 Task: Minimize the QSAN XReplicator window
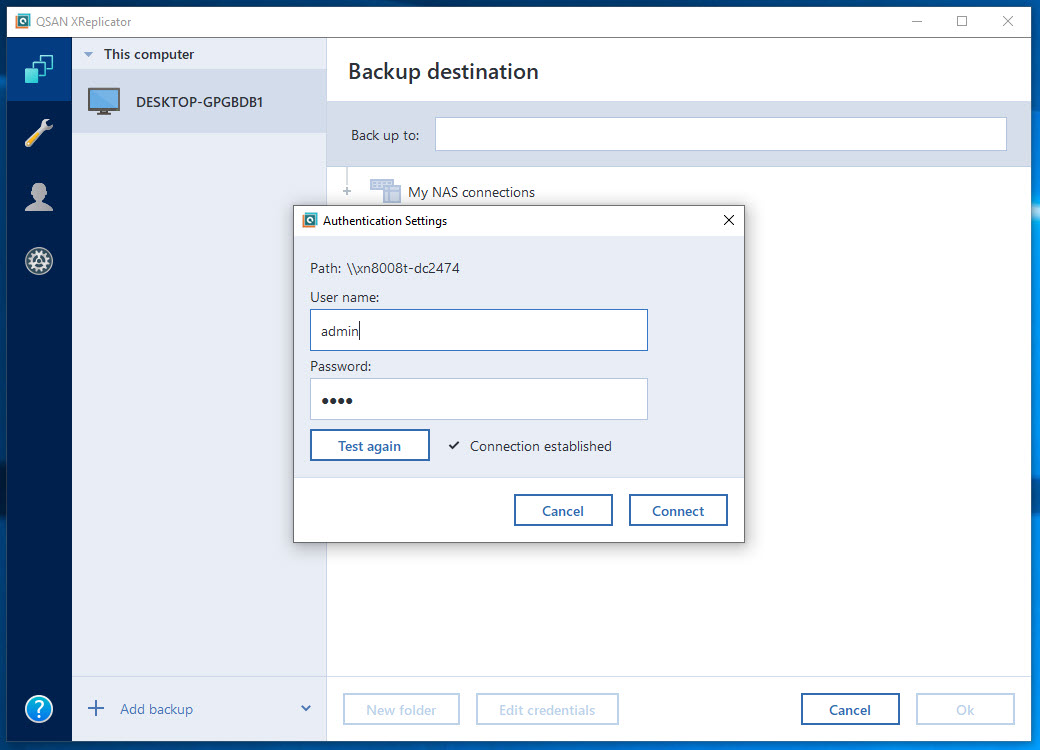coord(917,21)
